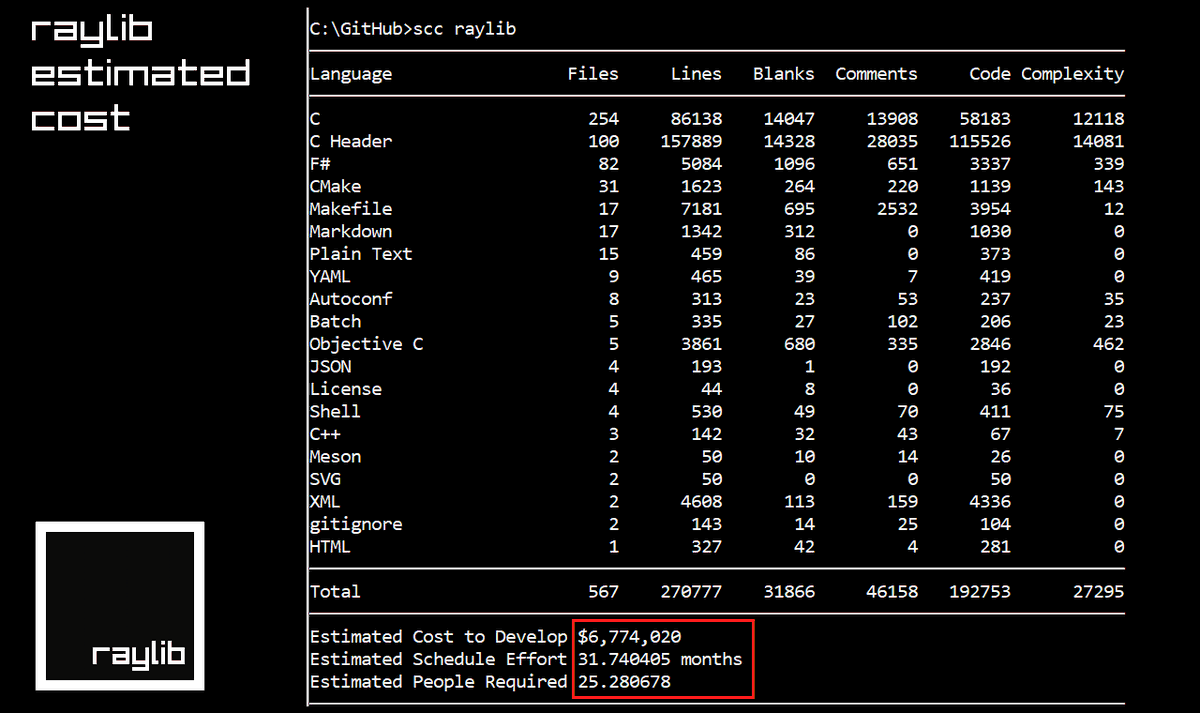The width and height of the screenshot is (1200, 713).
Task: Click C Header code value 115526
Action: click(x=980, y=141)
